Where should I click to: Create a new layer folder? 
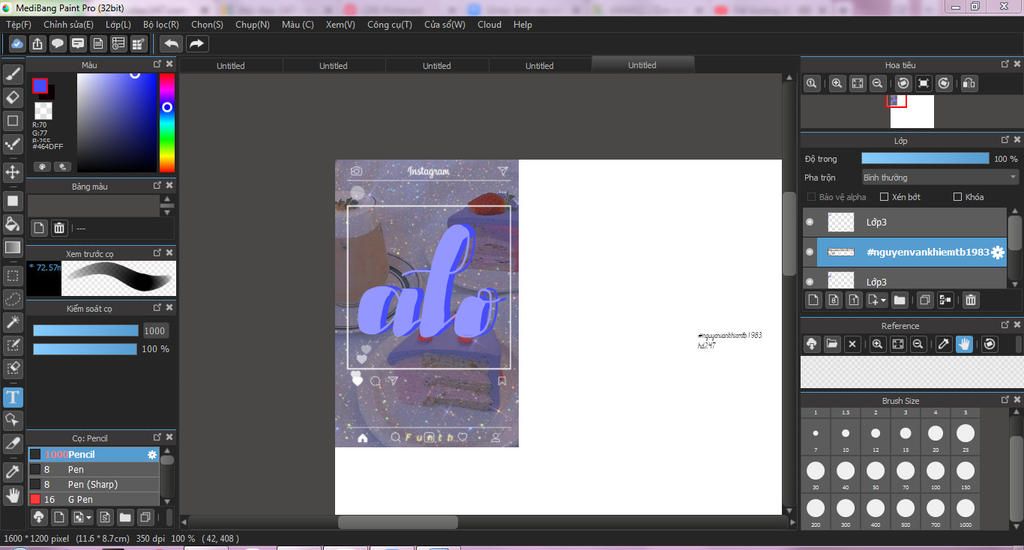pyautogui.click(x=899, y=300)
